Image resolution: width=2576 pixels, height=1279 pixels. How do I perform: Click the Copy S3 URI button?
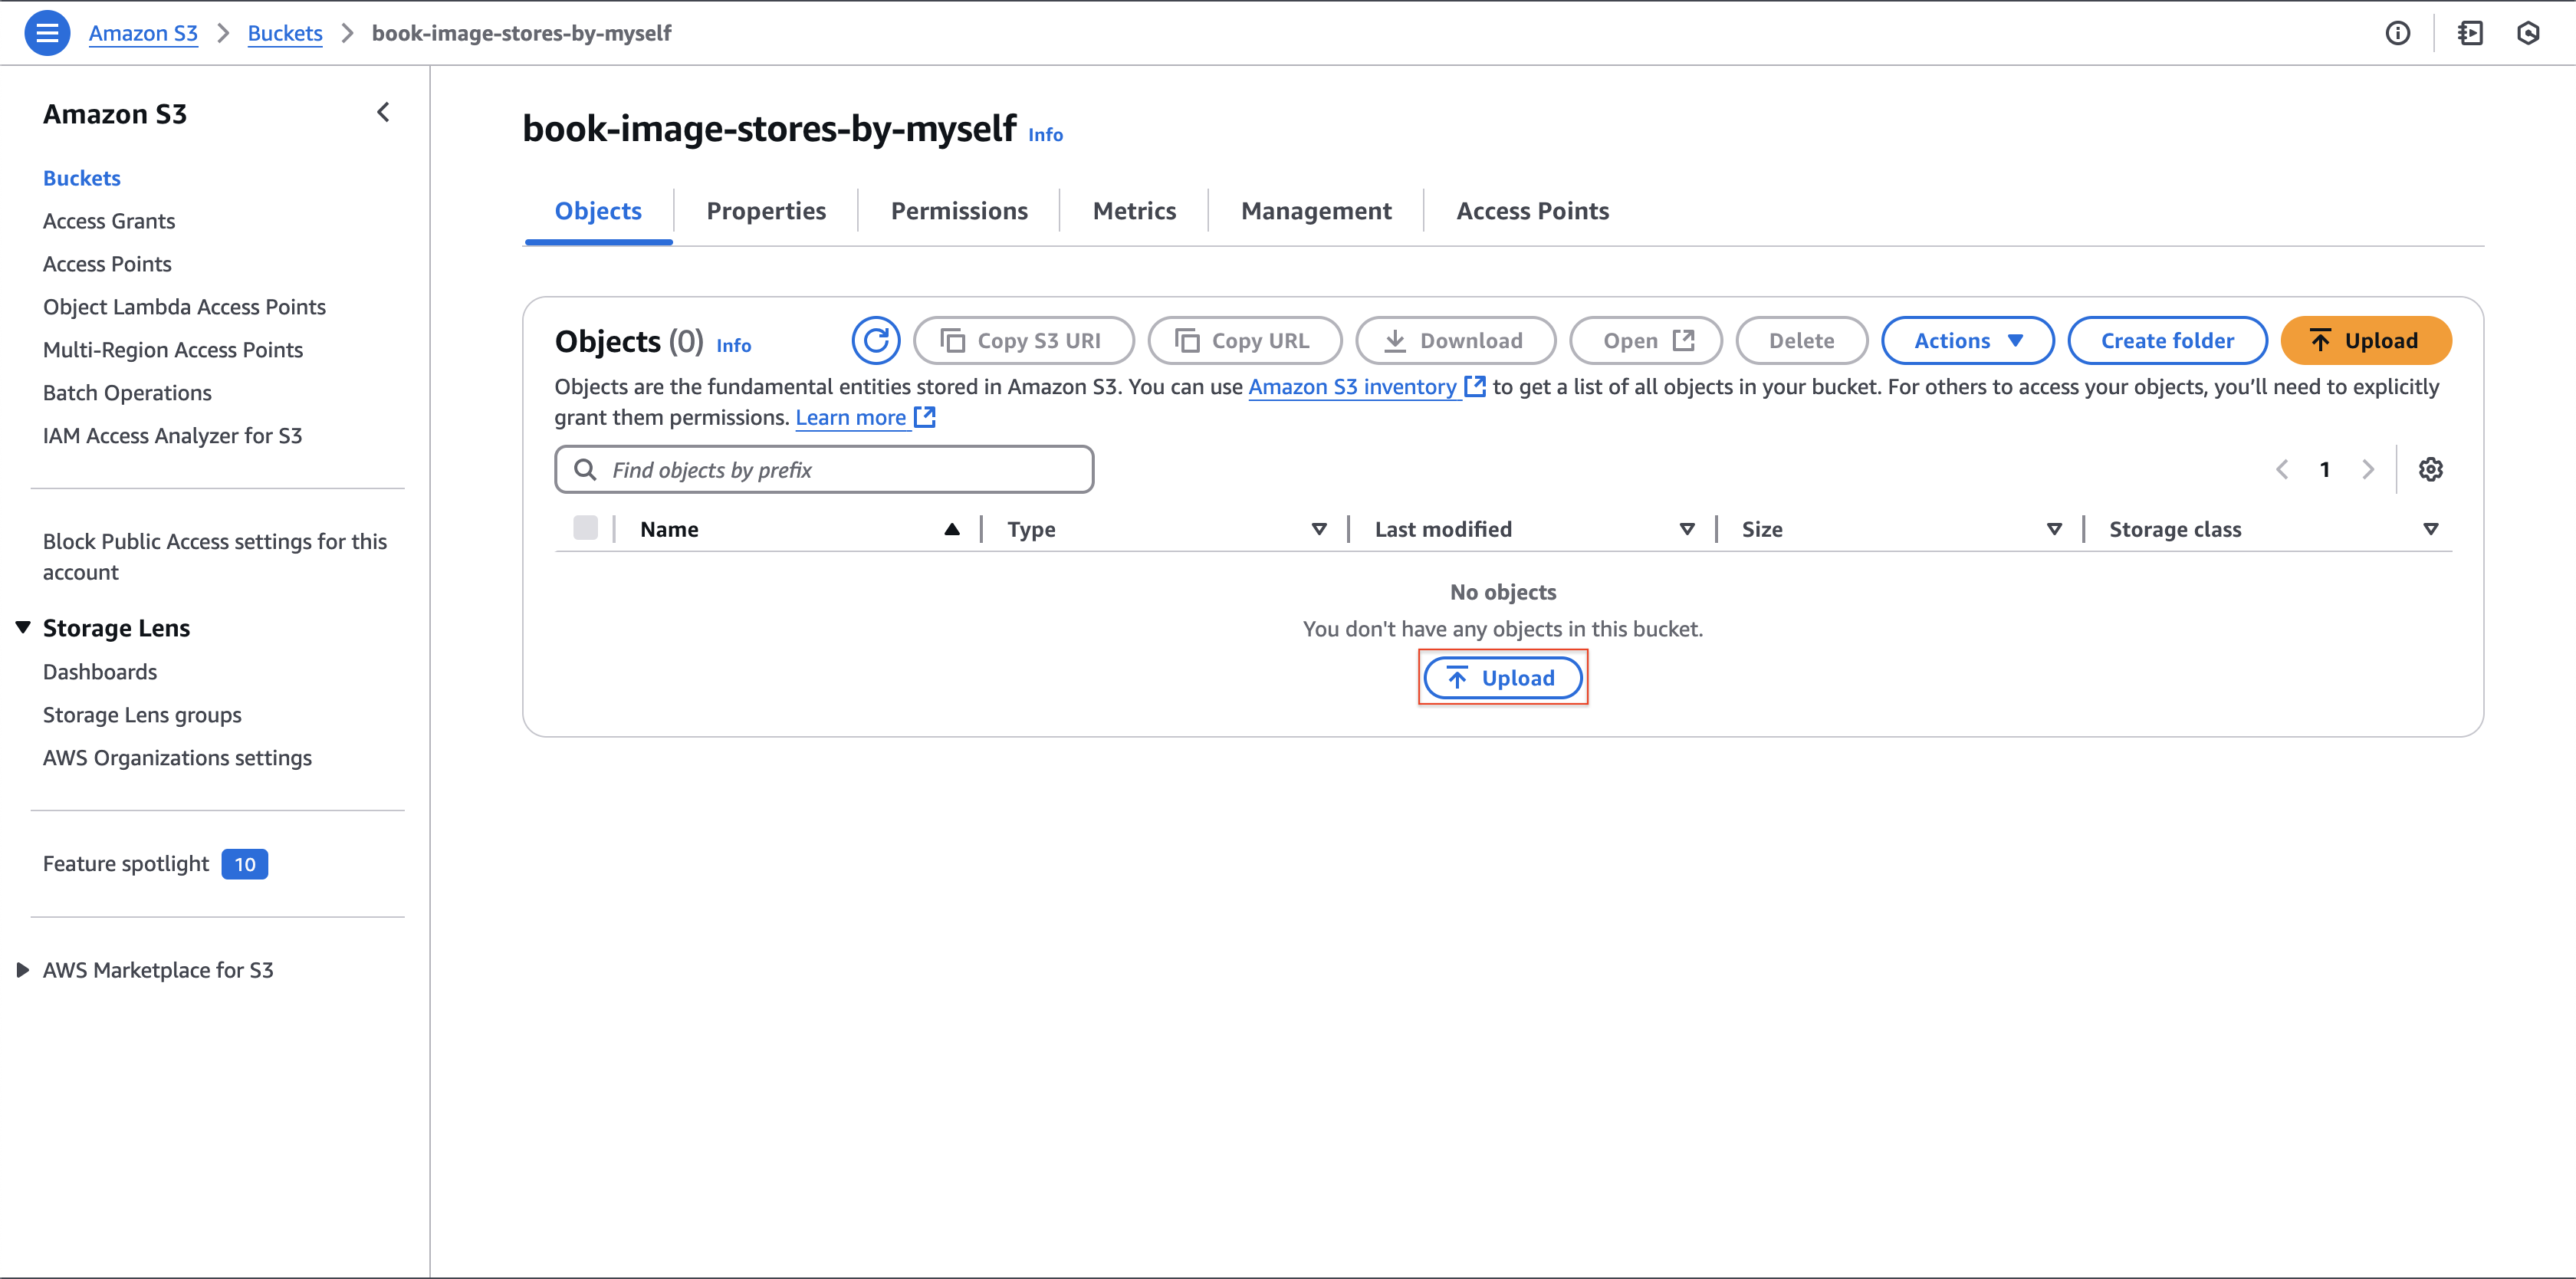click(1024, 341)
